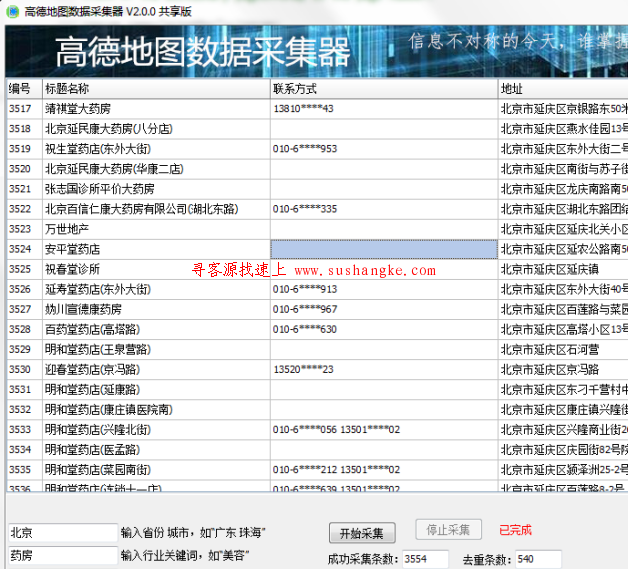The width and height of the screenshot is (628, 569).
Task: Select row 明和堂药店(医孟路)
Action: (x=317, y=450)
